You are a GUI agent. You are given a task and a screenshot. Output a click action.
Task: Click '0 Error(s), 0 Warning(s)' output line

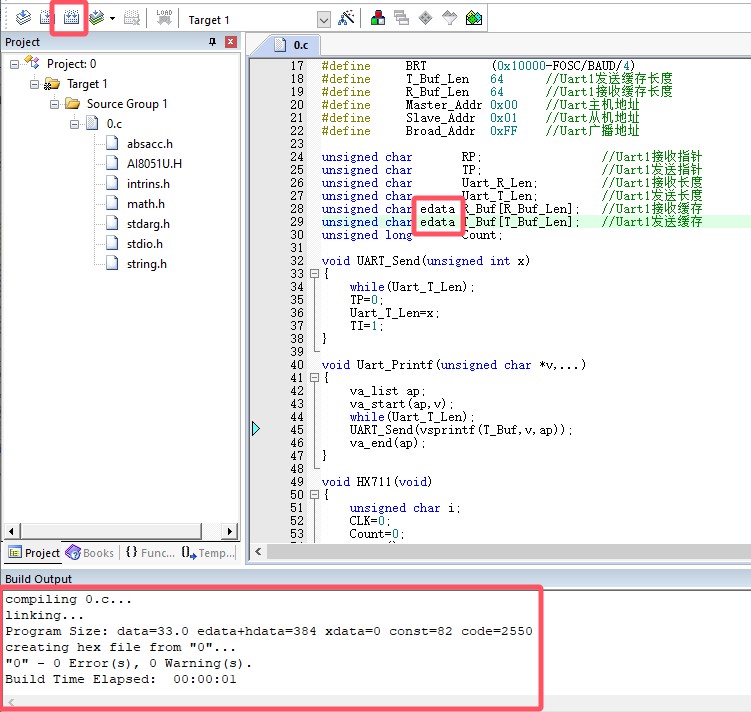point(128,663)
